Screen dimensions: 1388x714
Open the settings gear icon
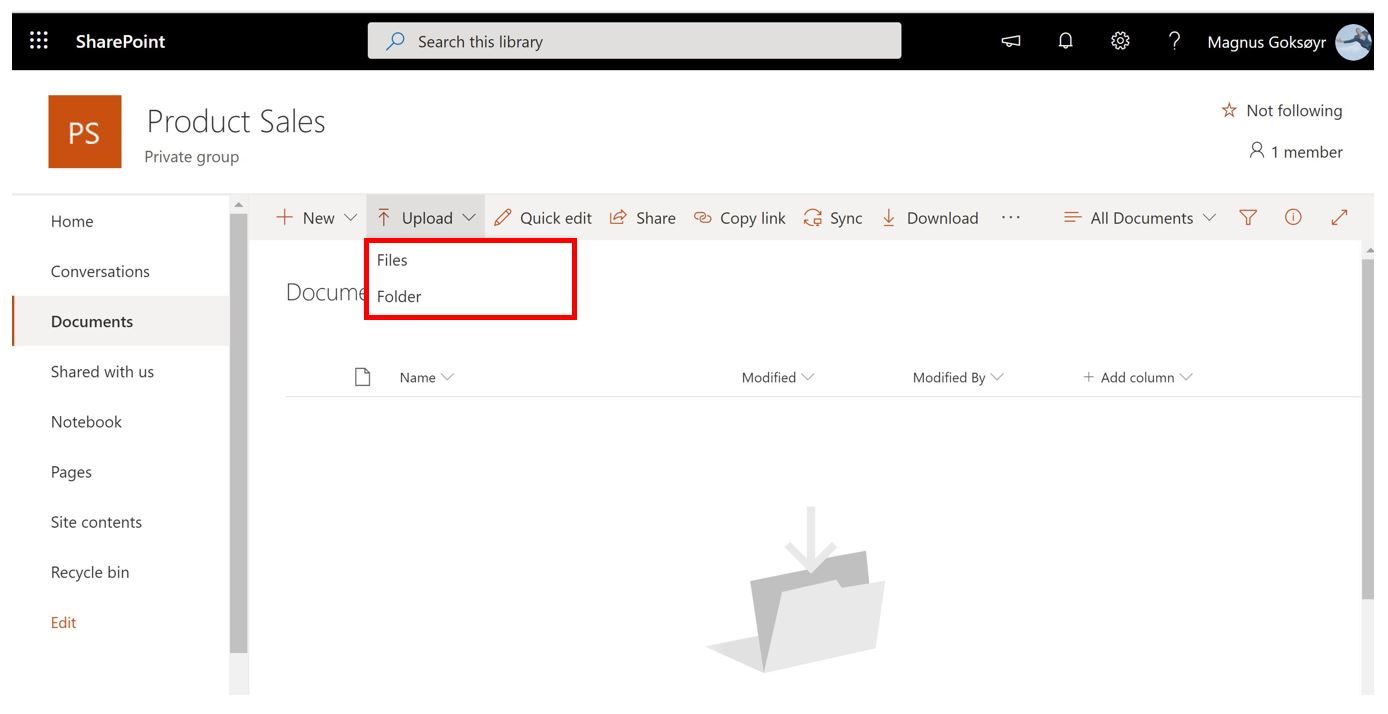1120,41
